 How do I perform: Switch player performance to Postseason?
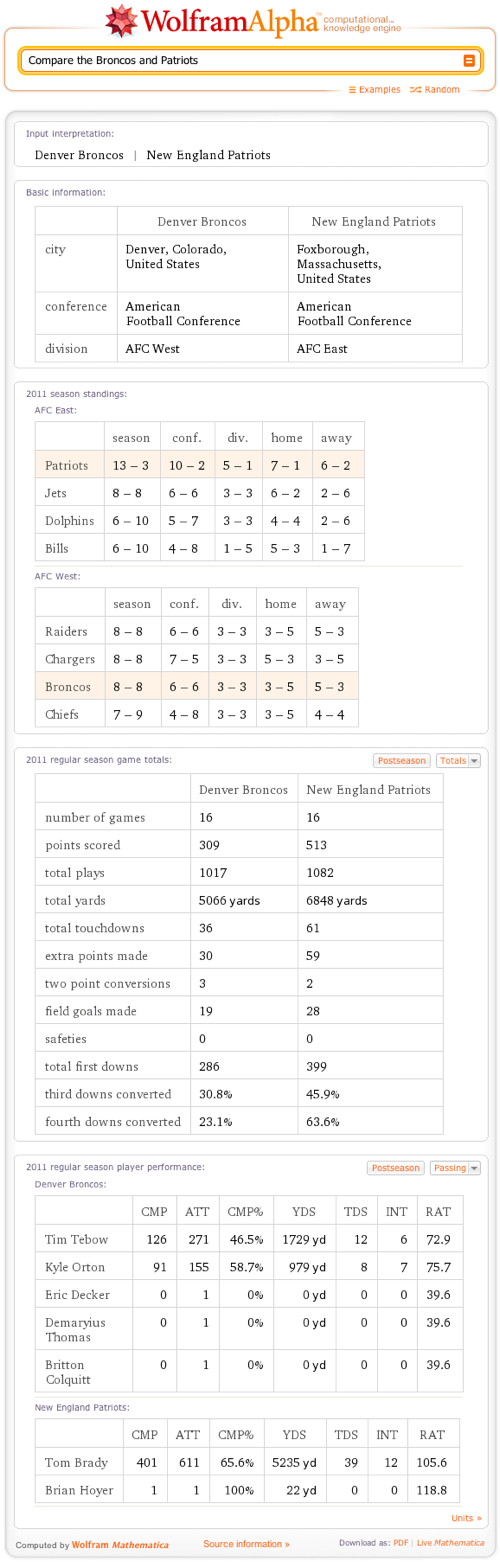click(395, 1168)
